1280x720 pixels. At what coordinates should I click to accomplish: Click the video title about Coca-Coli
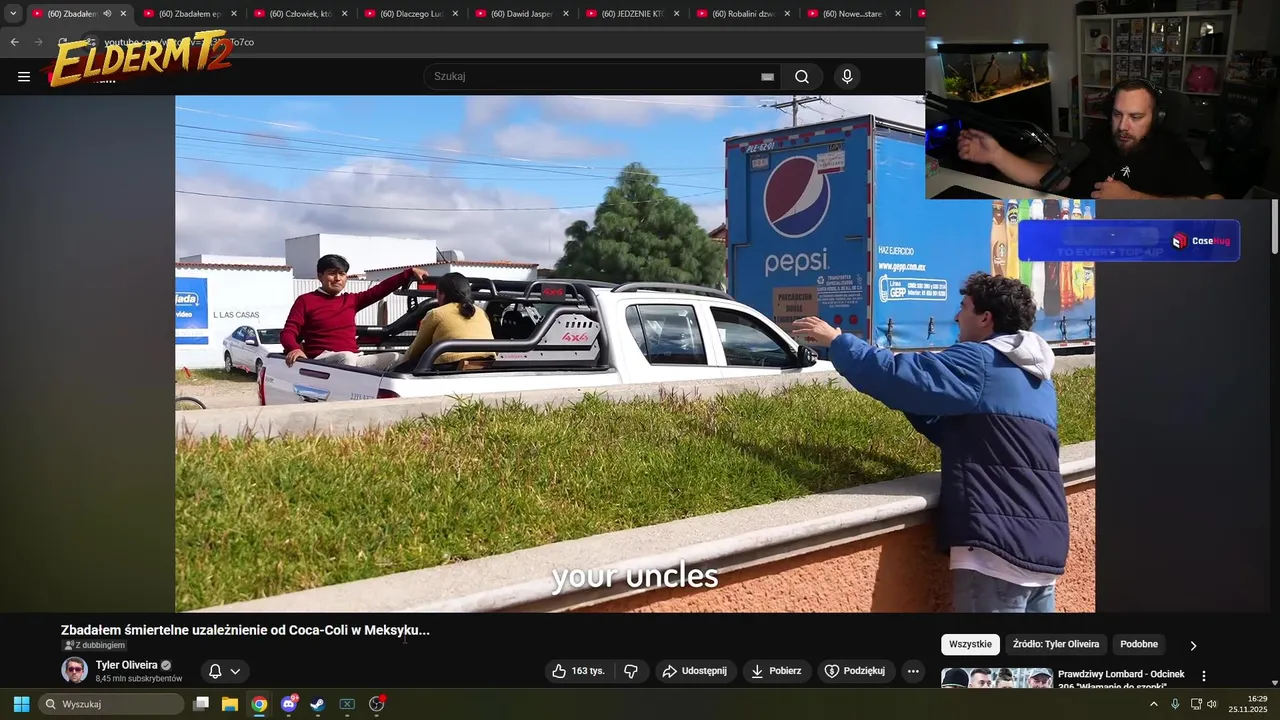coord(245,630)
